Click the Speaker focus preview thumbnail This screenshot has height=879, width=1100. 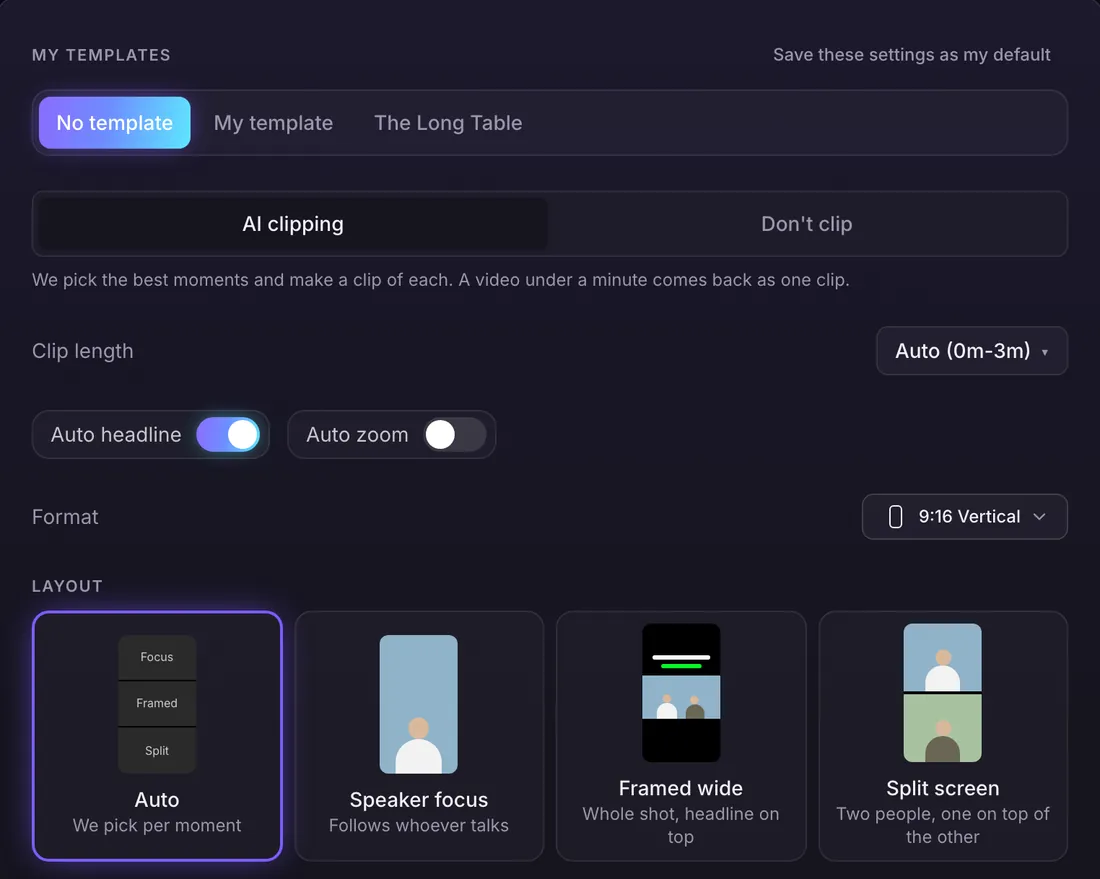point(419,704)
